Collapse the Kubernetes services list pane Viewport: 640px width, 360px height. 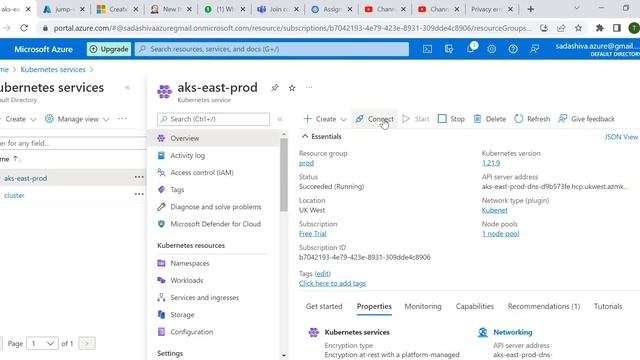click(127, 87)
